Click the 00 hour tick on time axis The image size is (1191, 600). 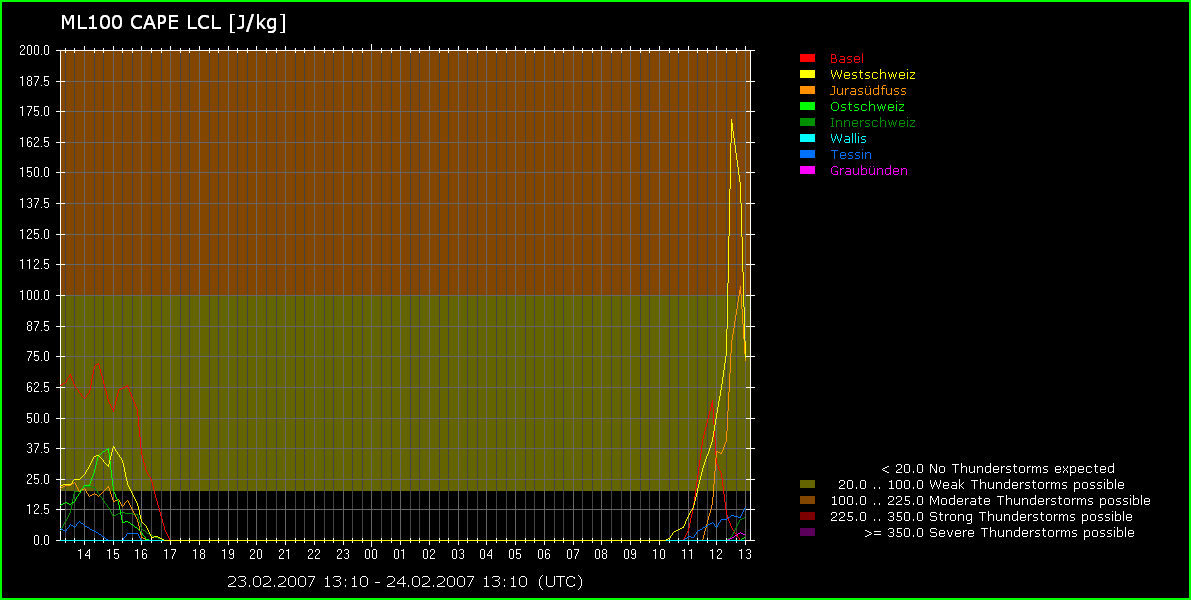[371, 554]
